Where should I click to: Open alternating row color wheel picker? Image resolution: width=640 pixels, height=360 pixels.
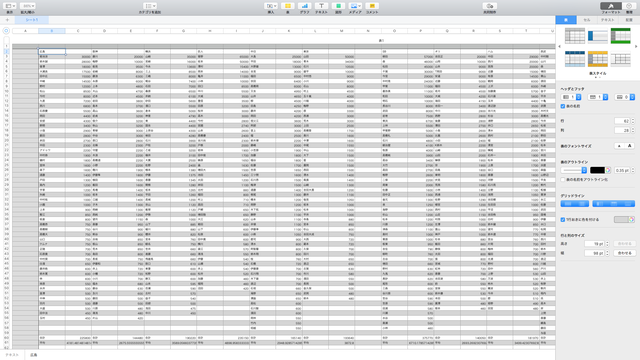631,220
